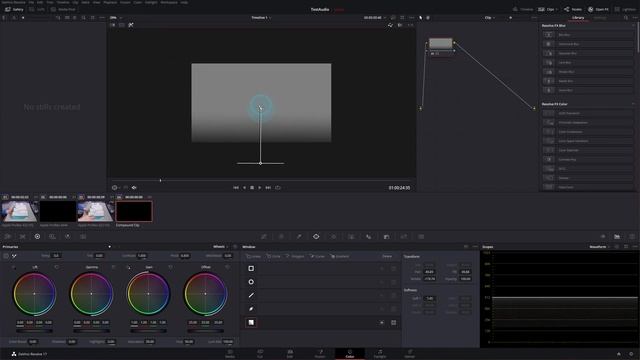Open the Magic Mask palette
The width and height of the screenshot is (640, 360).
351,236
